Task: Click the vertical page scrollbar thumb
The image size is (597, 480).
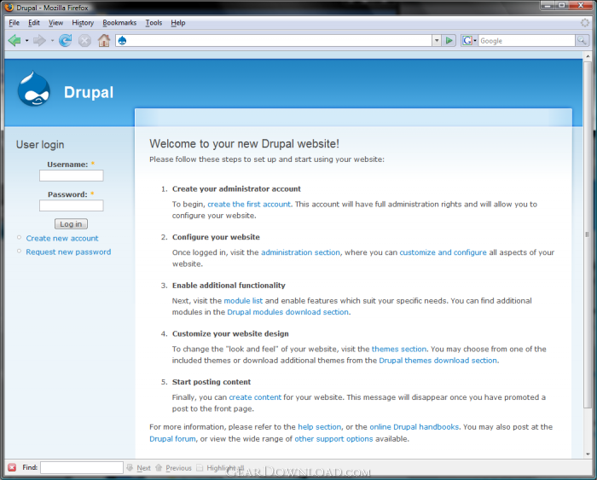Action: (x=587, y=235)
